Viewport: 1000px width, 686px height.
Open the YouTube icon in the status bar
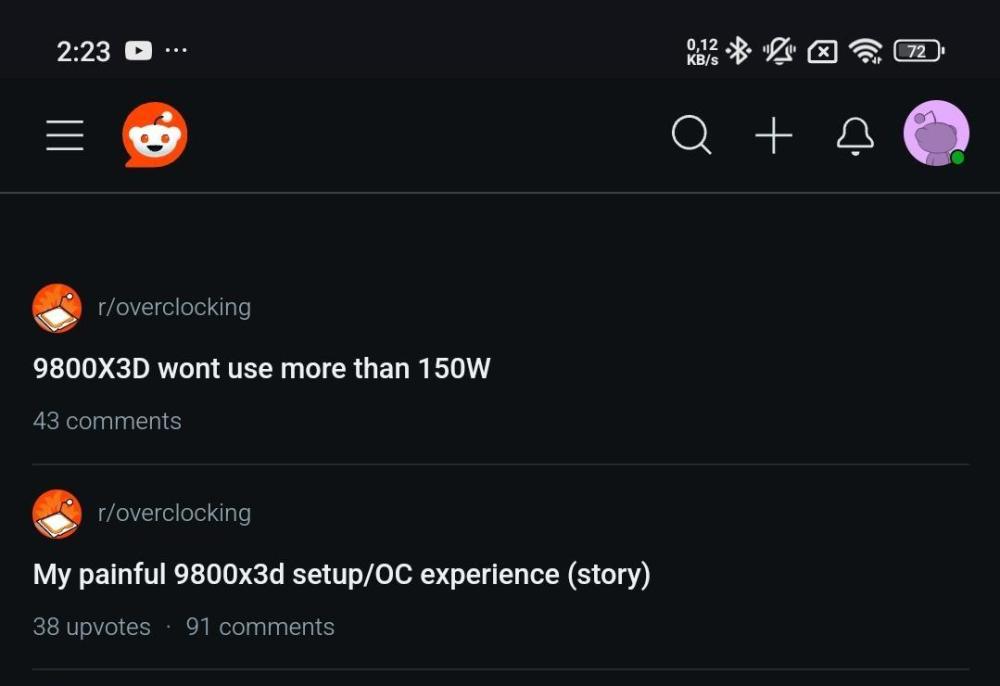coord(138,50)
